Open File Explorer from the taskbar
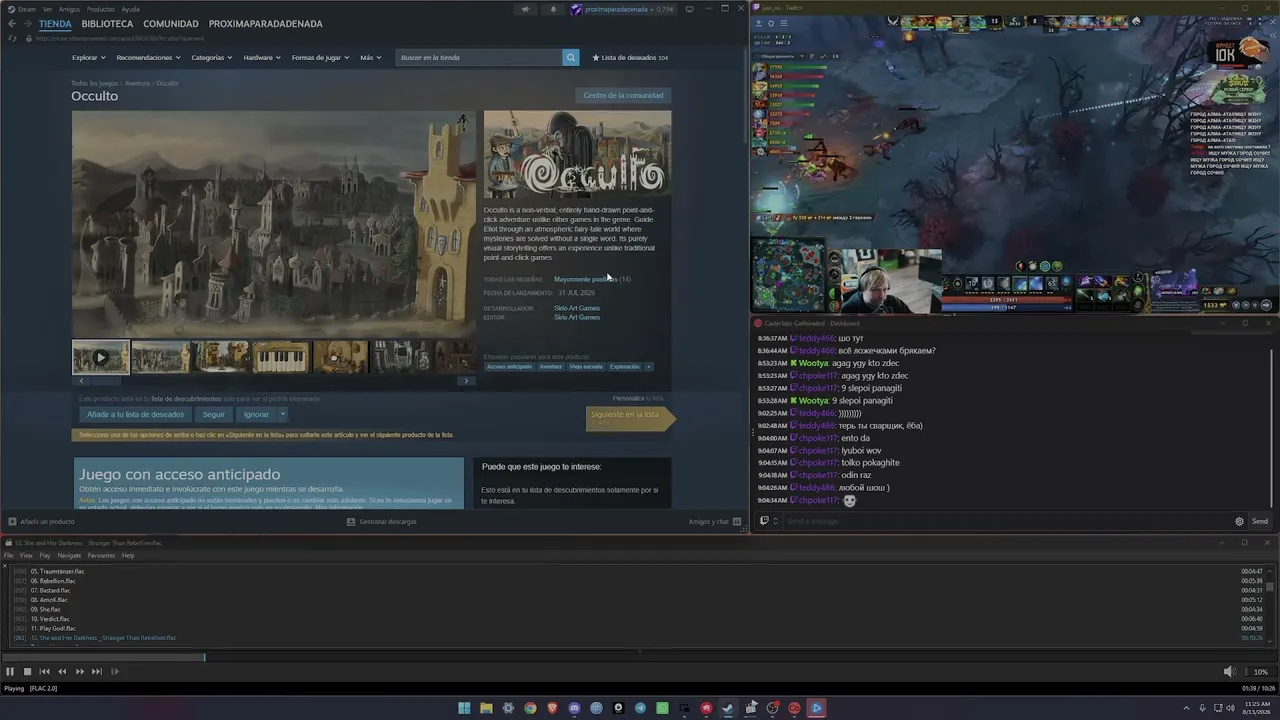The image size is (1280, 720). pyautogui.click(x=486, y=708)
